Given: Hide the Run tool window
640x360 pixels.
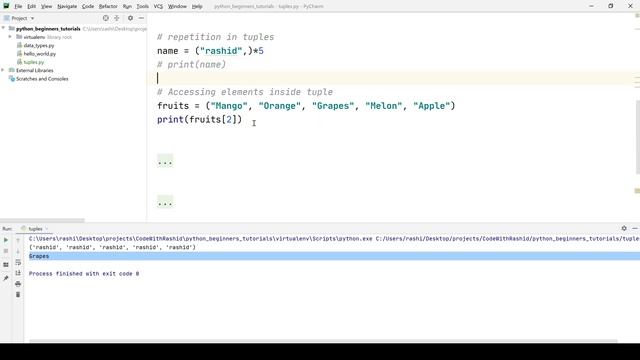Looking at the screenshot, I should (x=635, y=228).
